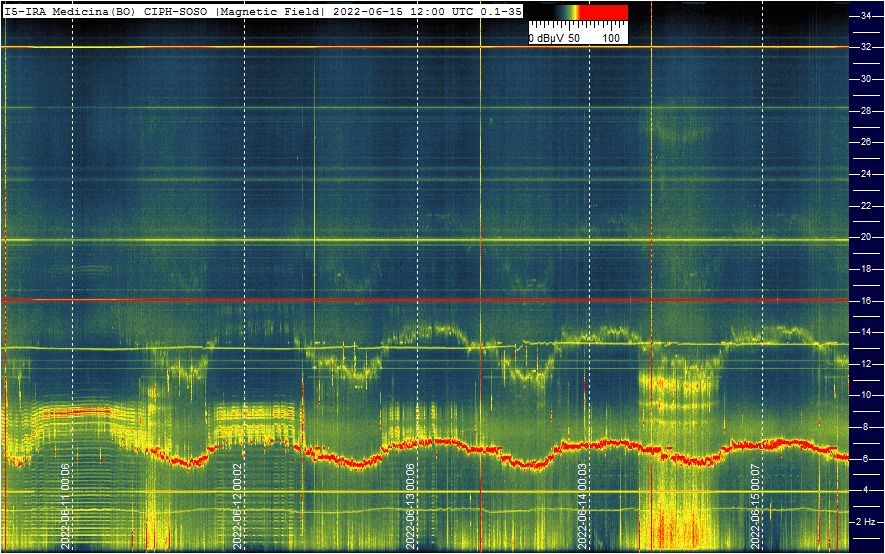This screenshot has width=885, height=554.
Task: Click the Magnetic Field title text
Action: pos(270,11)
